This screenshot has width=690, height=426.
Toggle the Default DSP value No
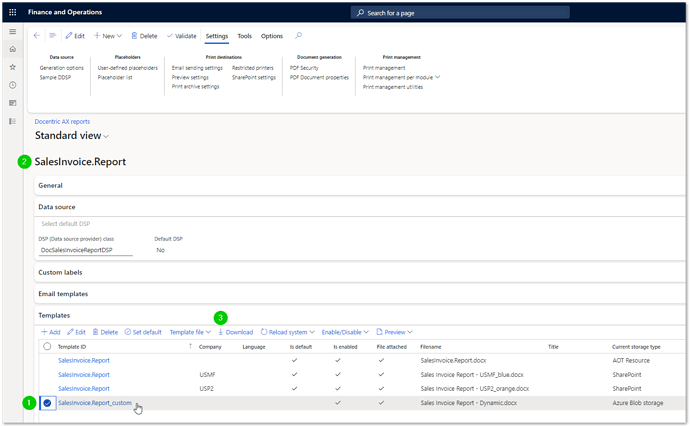[x=161, y=250]
